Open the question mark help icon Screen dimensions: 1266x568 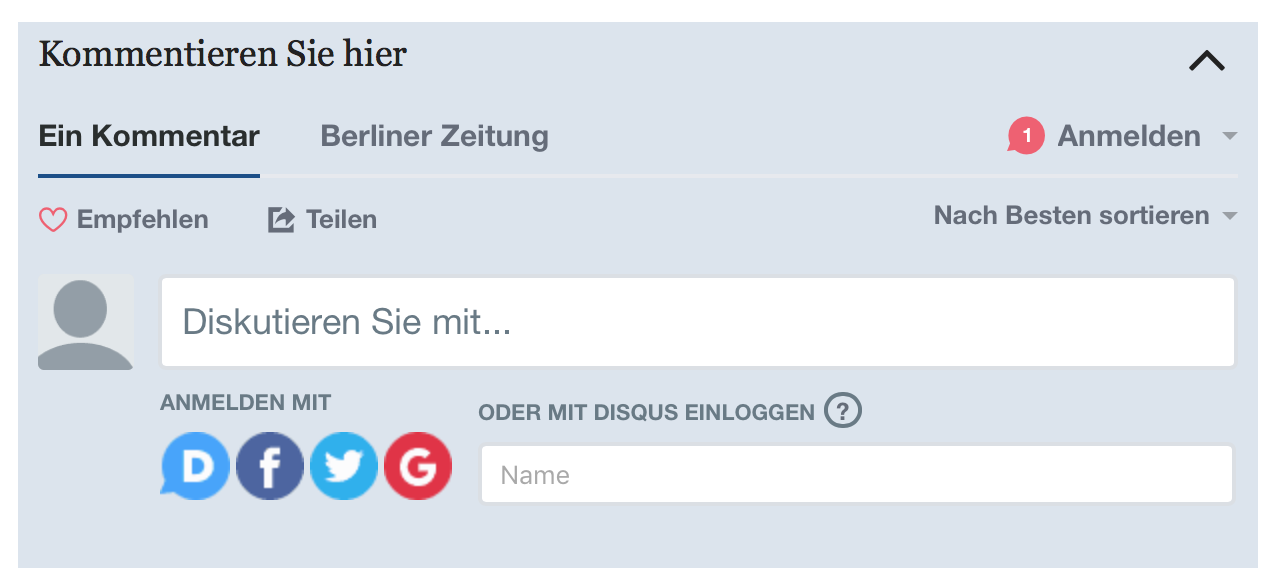pos(843,410)
